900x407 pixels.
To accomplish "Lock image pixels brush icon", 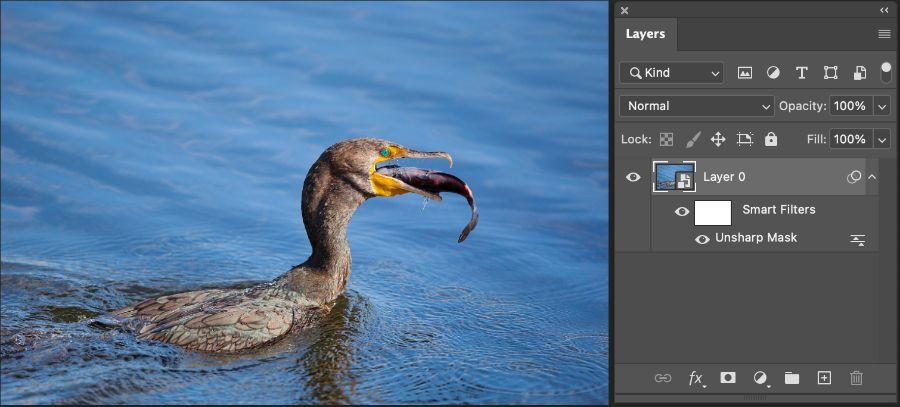I will tap(693, 139).
